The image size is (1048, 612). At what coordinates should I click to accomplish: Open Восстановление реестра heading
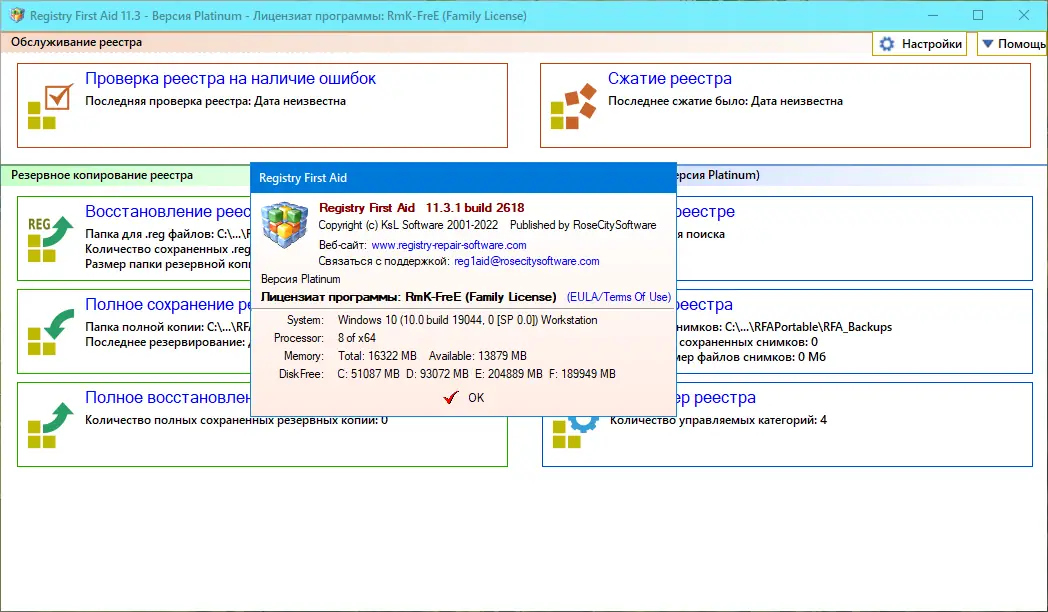[x=168, y=211]
